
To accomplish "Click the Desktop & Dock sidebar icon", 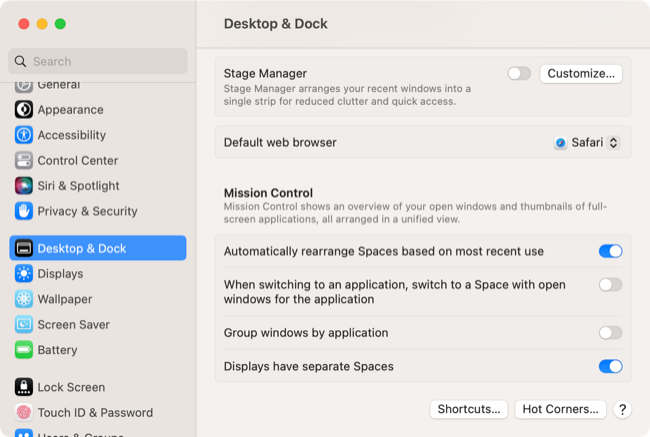I will click(x=24, y=248).
